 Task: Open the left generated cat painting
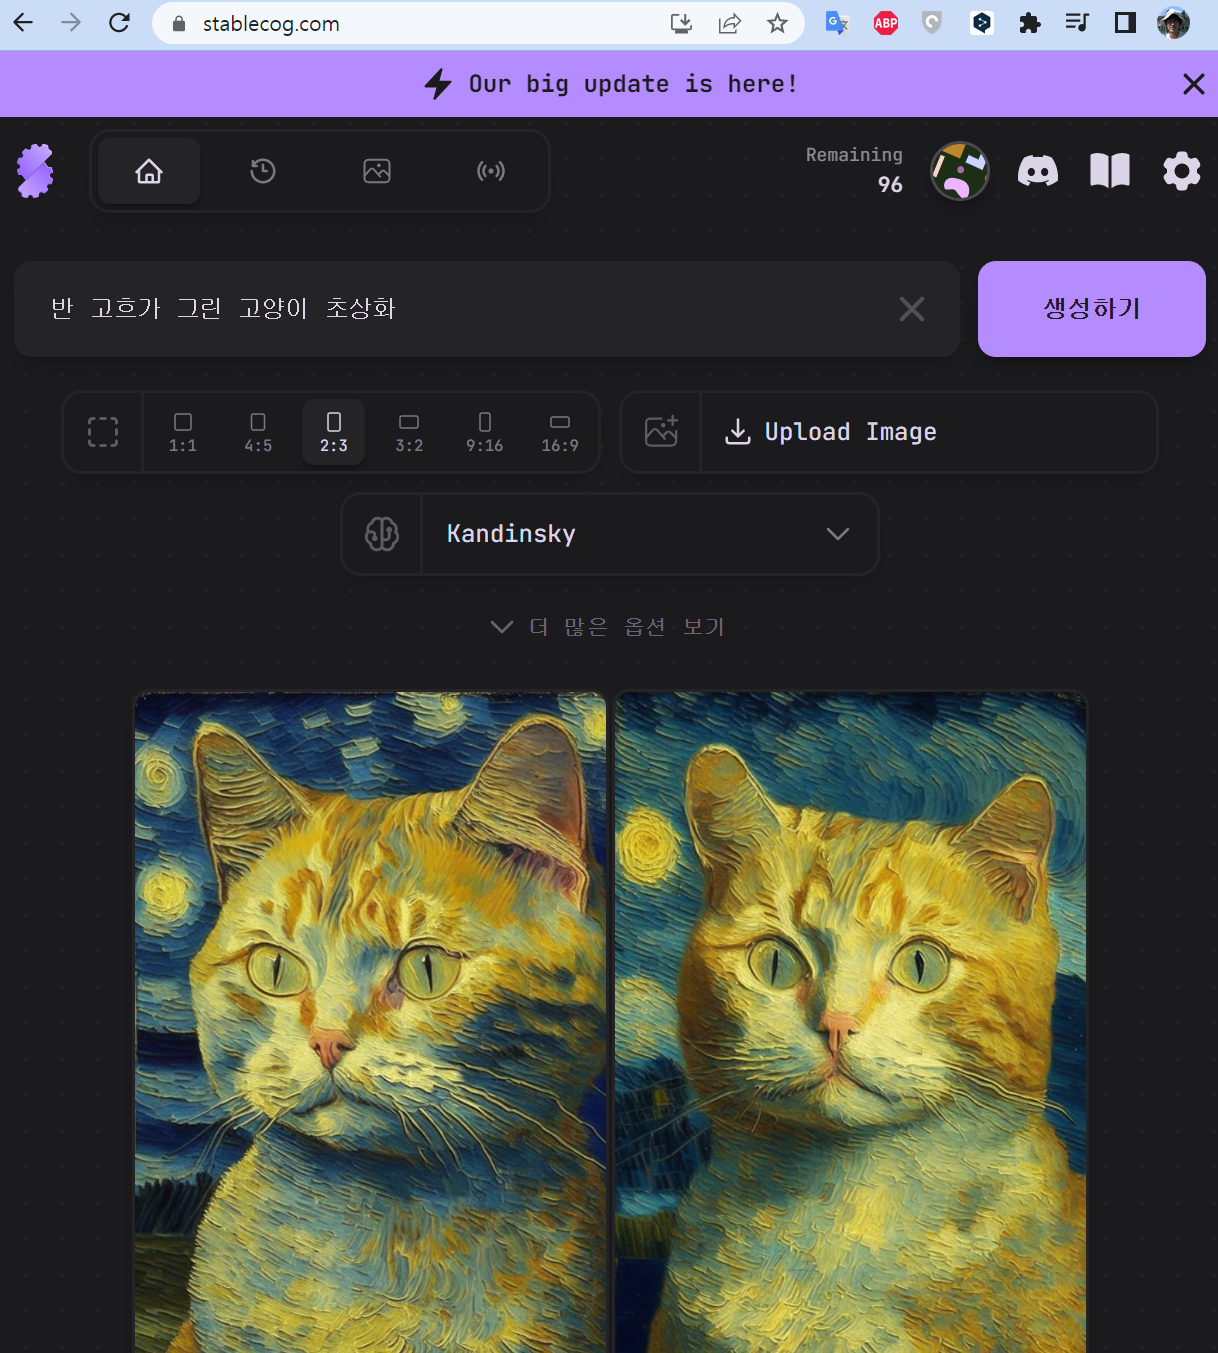[x=371, y=1022]
